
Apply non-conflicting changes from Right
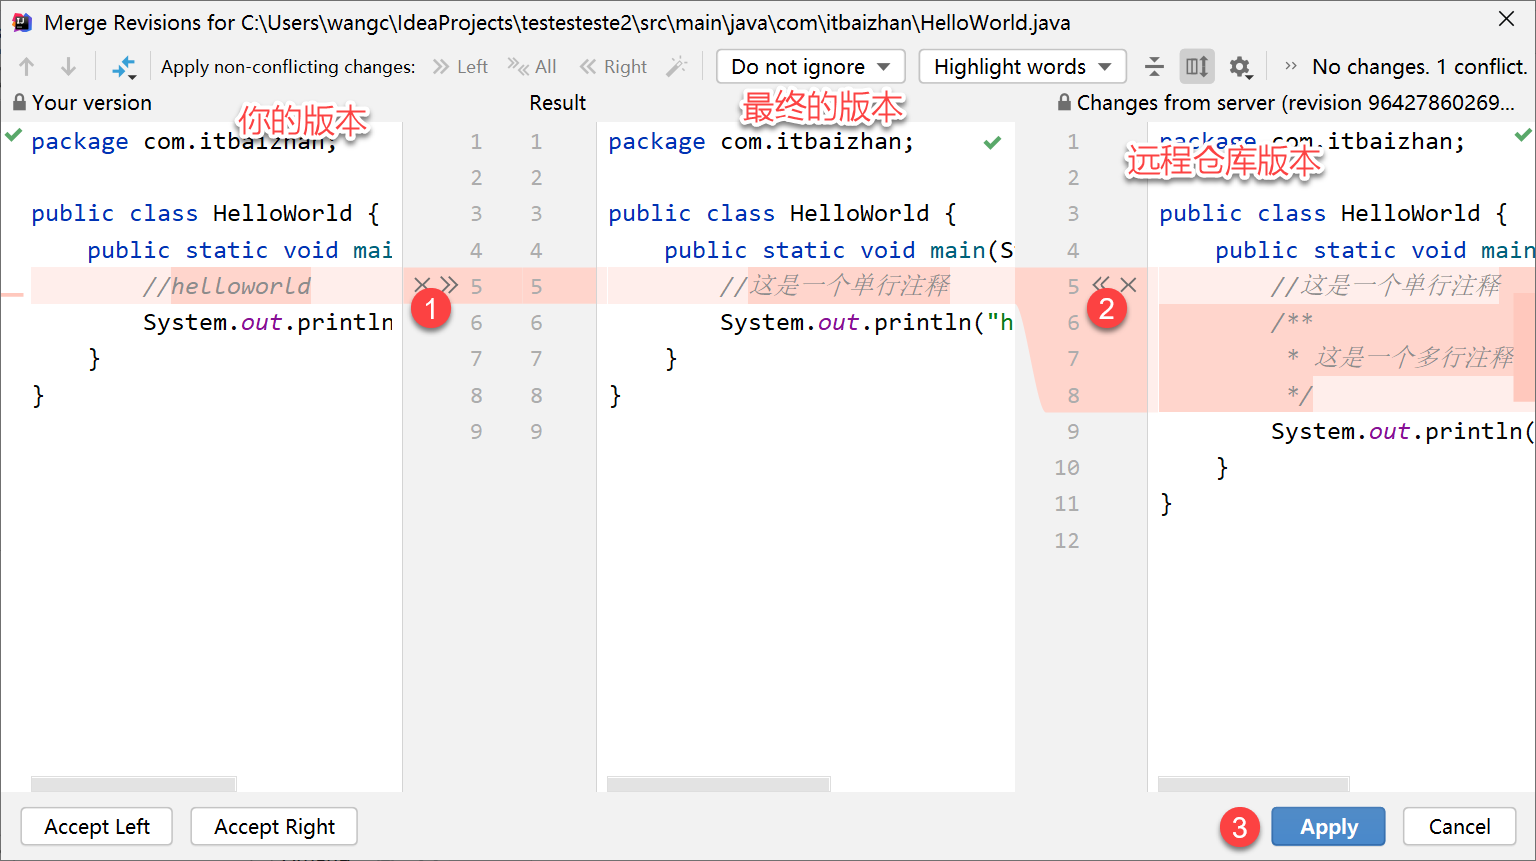point(613,67)
